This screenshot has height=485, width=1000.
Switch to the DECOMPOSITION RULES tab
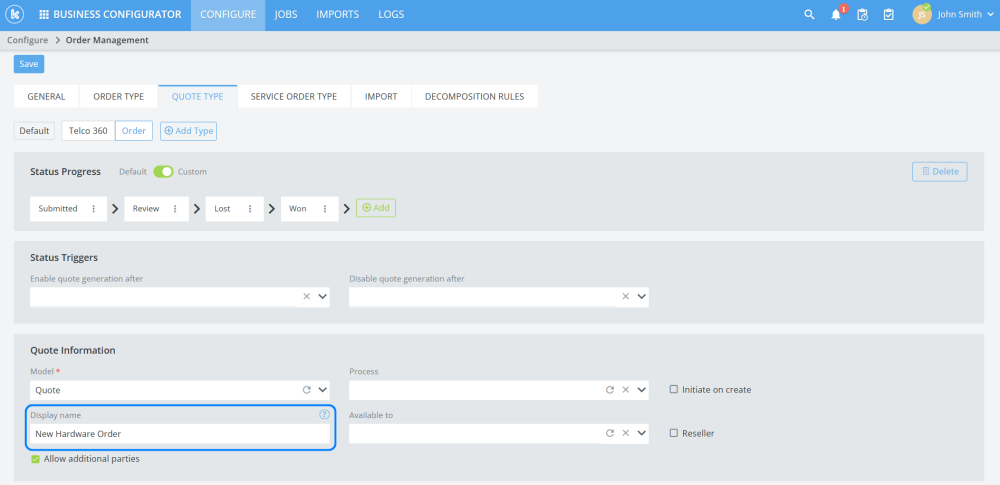474,96
